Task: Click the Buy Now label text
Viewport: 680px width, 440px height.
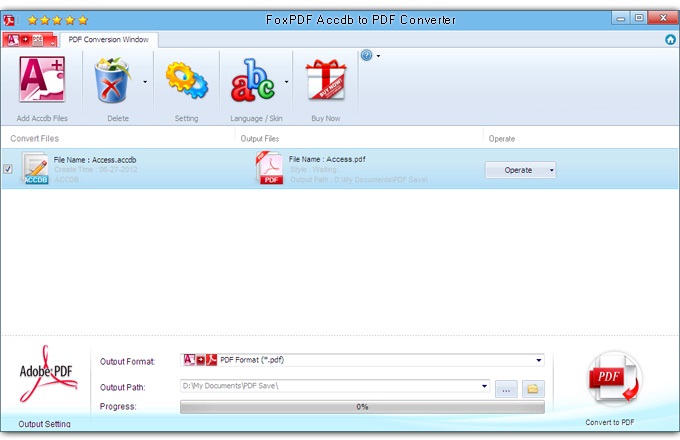Action: coord(326,118)
